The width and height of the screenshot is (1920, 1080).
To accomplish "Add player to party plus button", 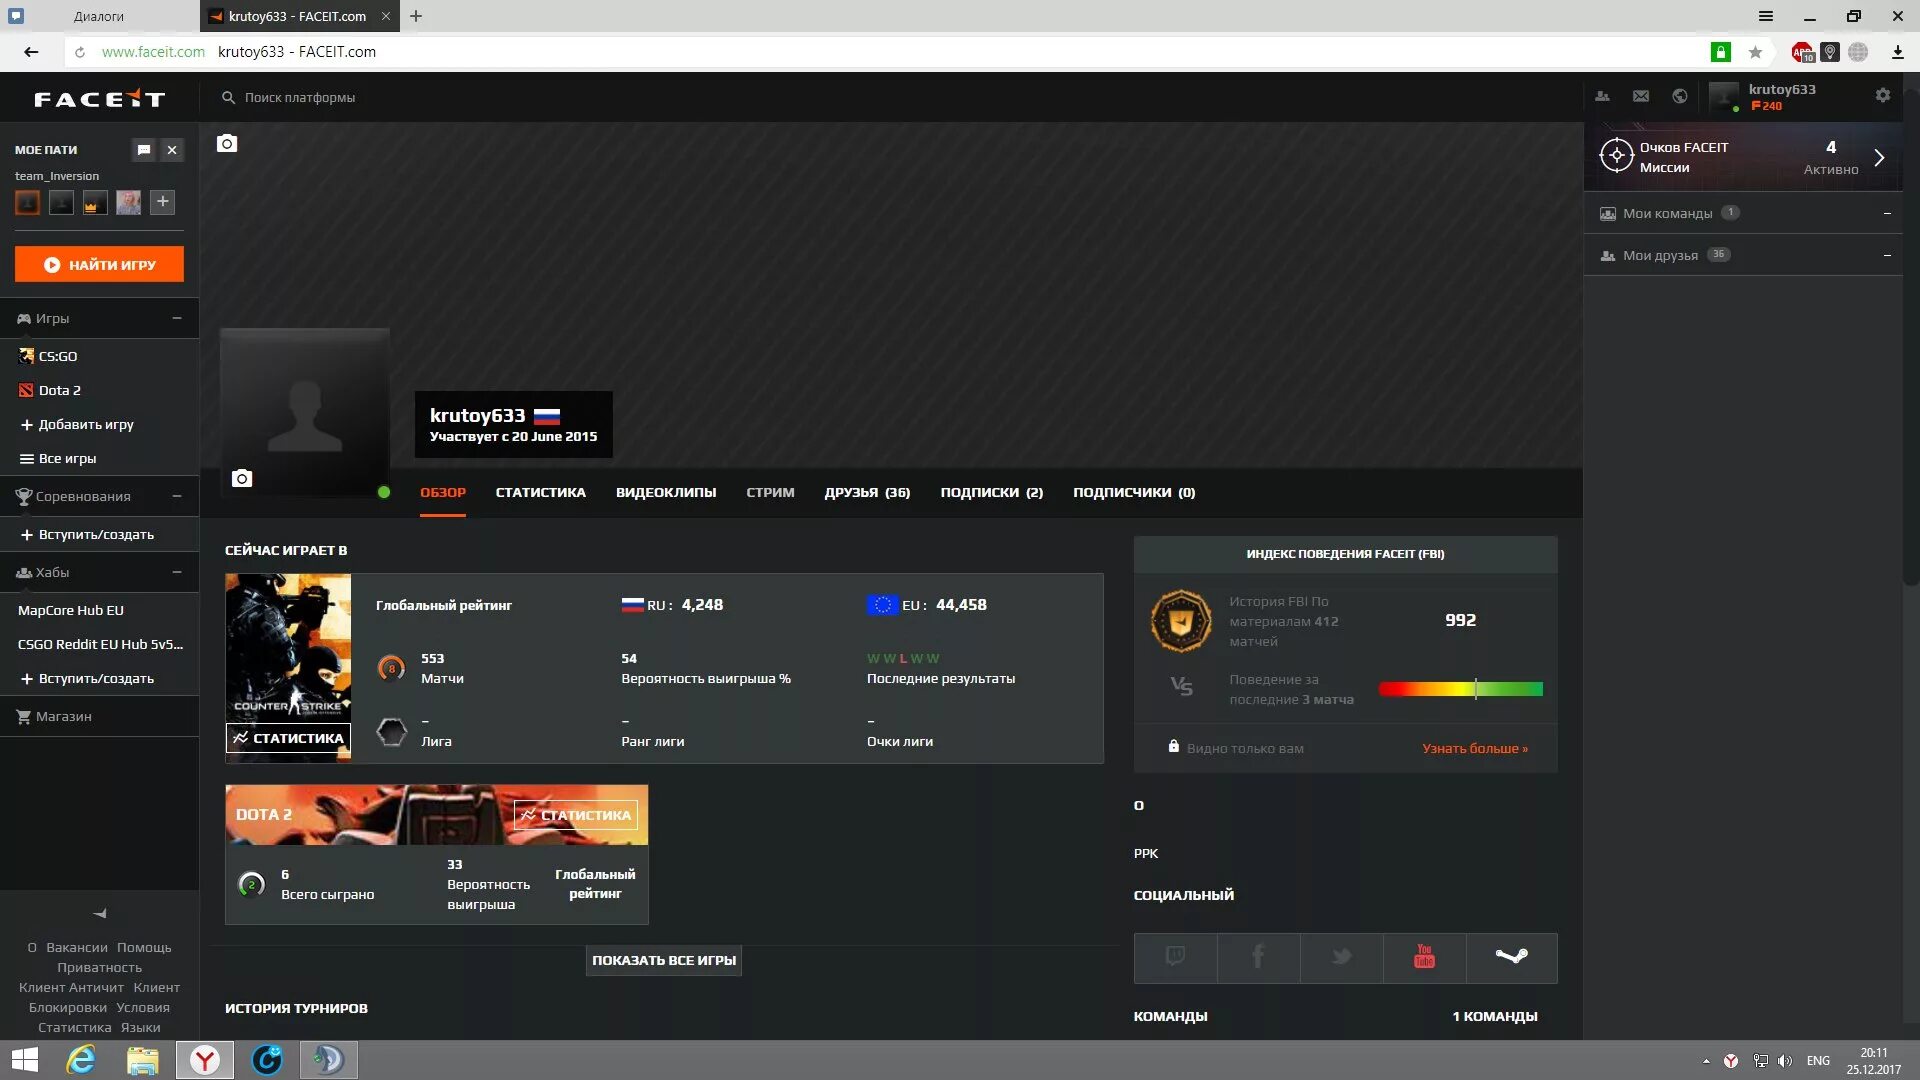I will pyautogui.click(x=163, y=202).
